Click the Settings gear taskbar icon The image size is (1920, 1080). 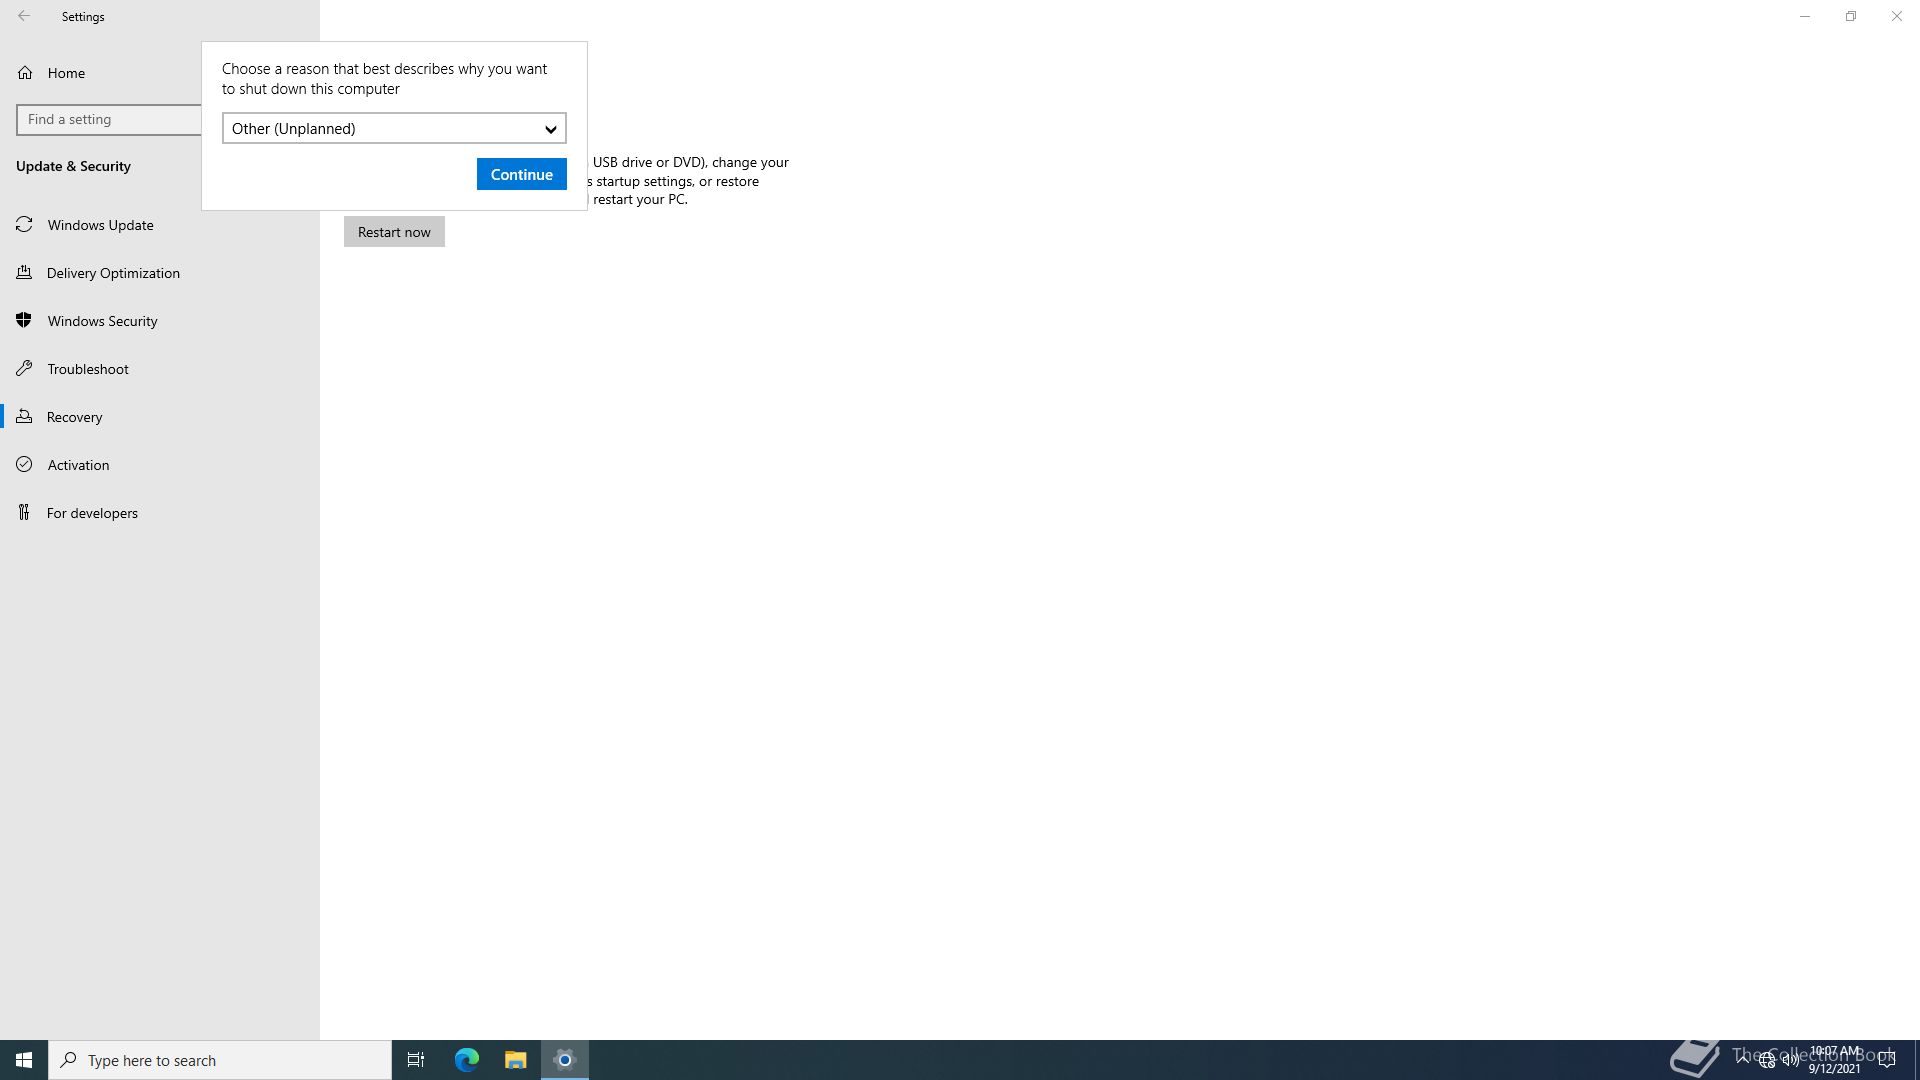565,1060
